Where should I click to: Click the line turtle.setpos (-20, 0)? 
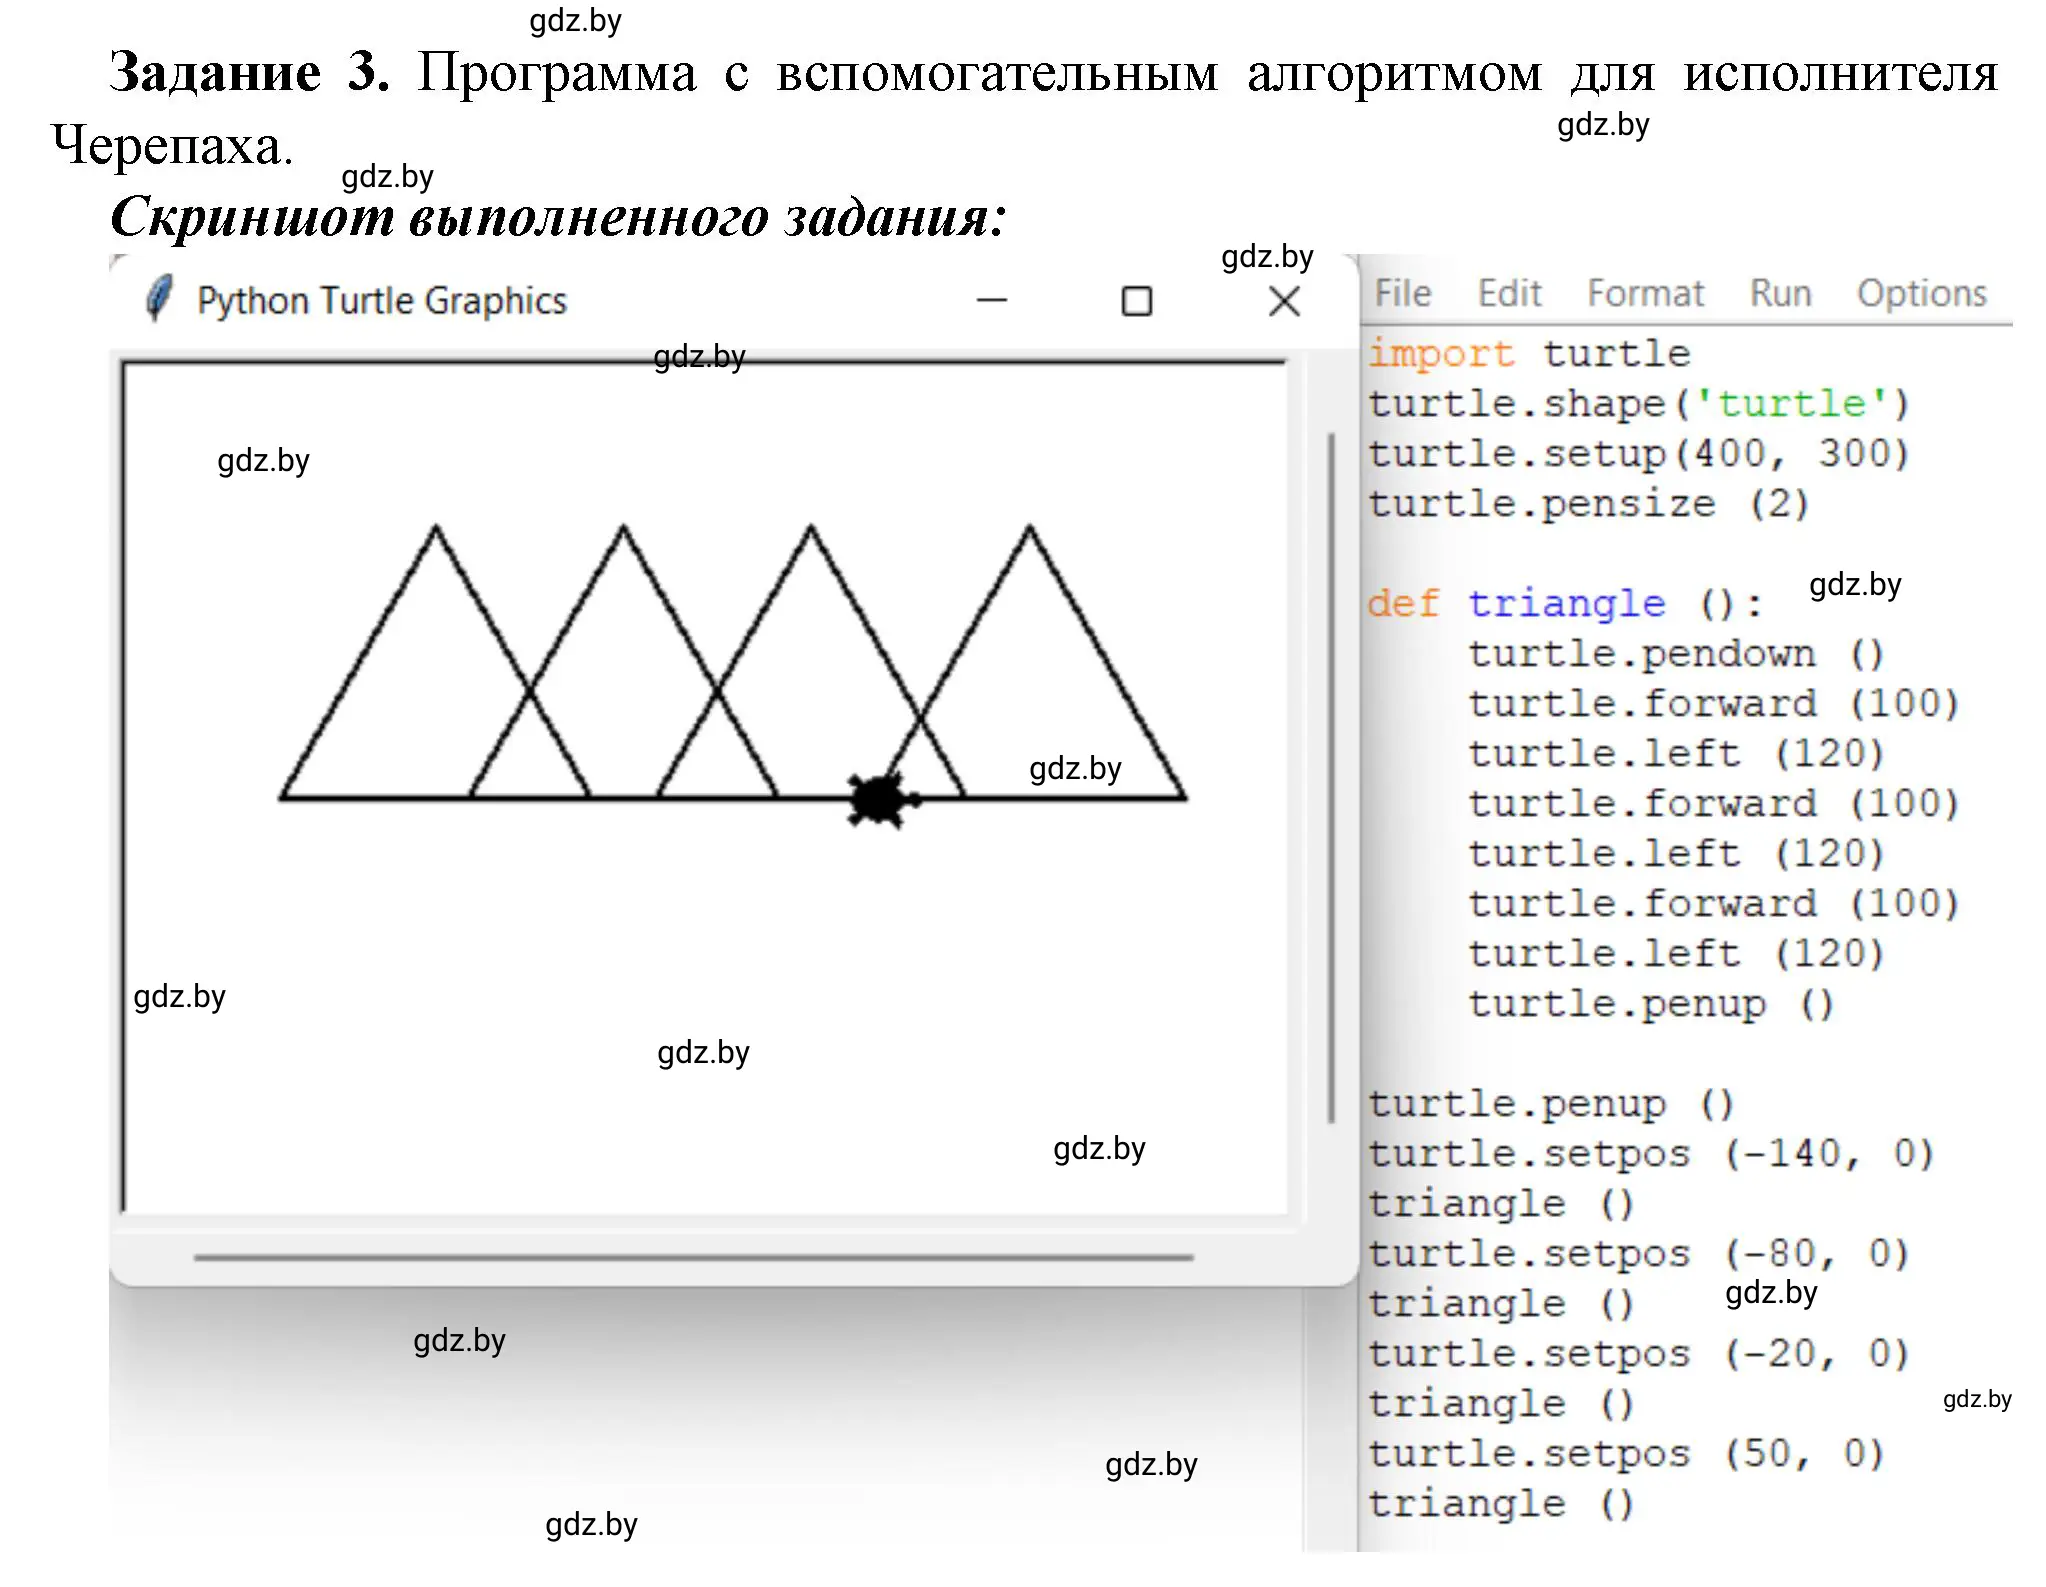coord(1639,1354)
